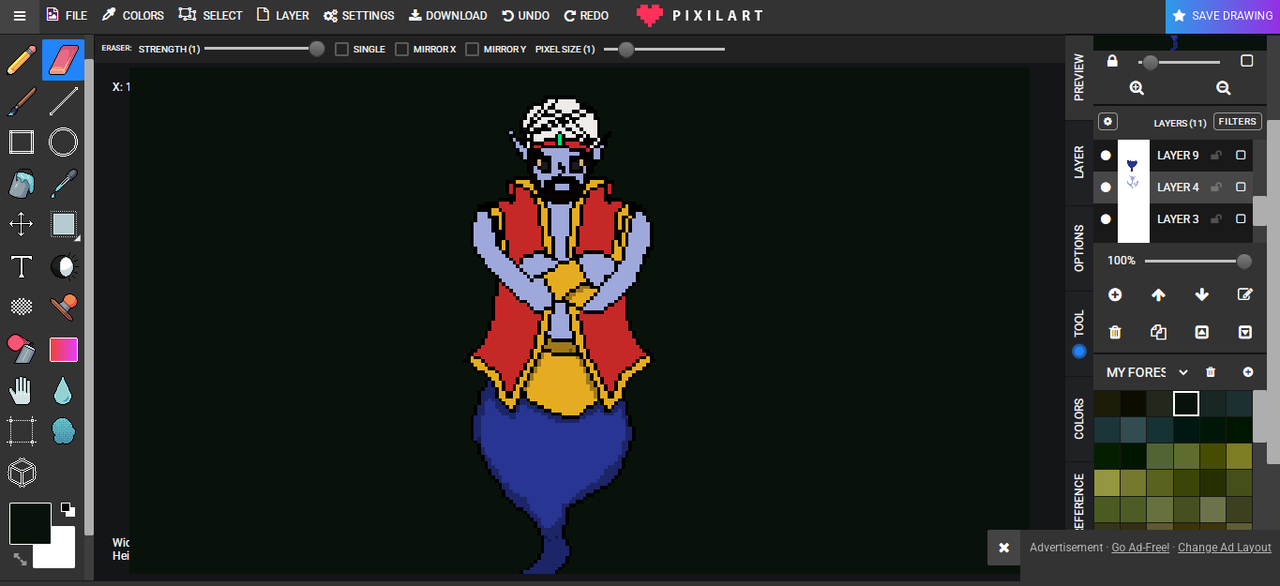Zoom out on the preview
This screenshot has height=586, width=1280.
[x=1223, y=88]
